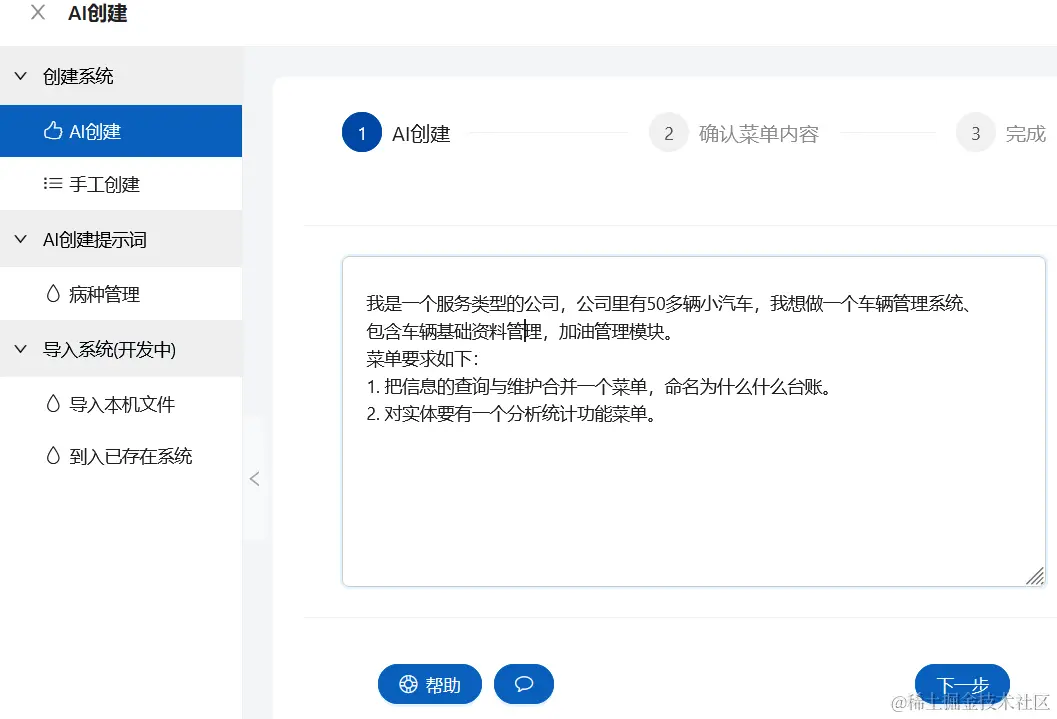The height and width of the screenshot is (719, 1057).
Task: Click inside the requirement description text area
Action: 694,421
